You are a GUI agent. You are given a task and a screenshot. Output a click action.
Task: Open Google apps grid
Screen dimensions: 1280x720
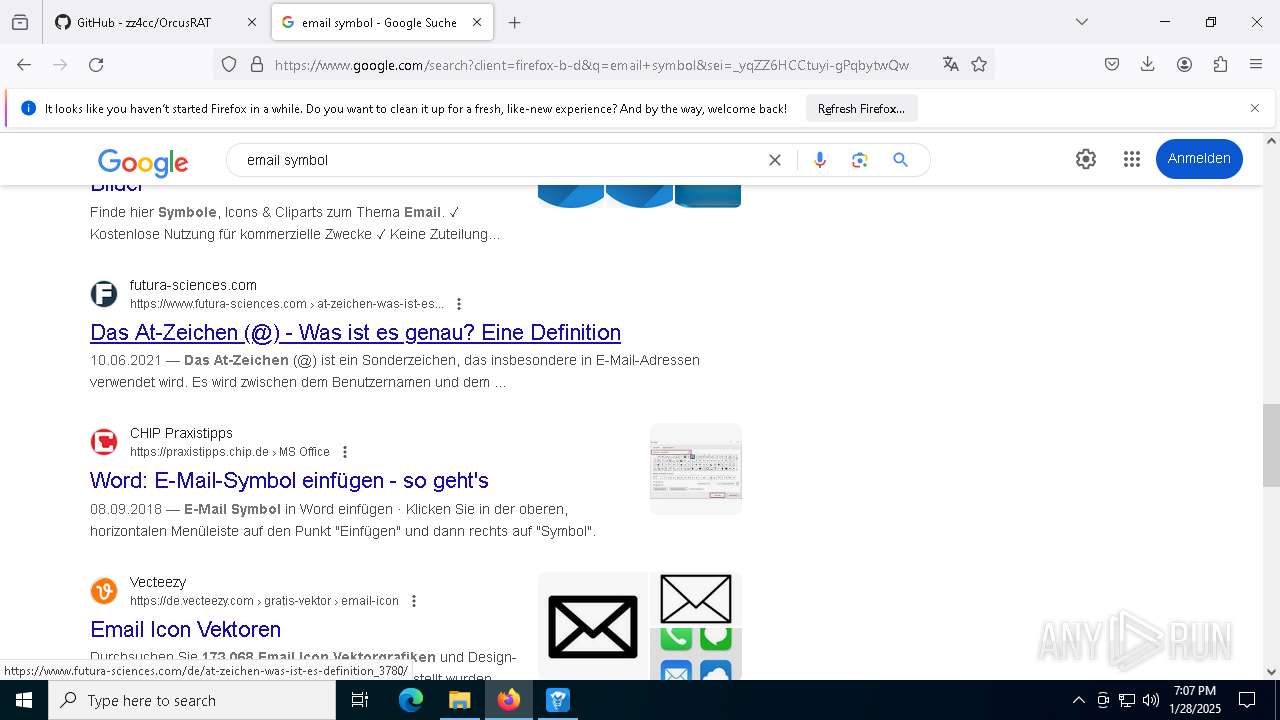pyautogui.click(x=1132, y=159)
